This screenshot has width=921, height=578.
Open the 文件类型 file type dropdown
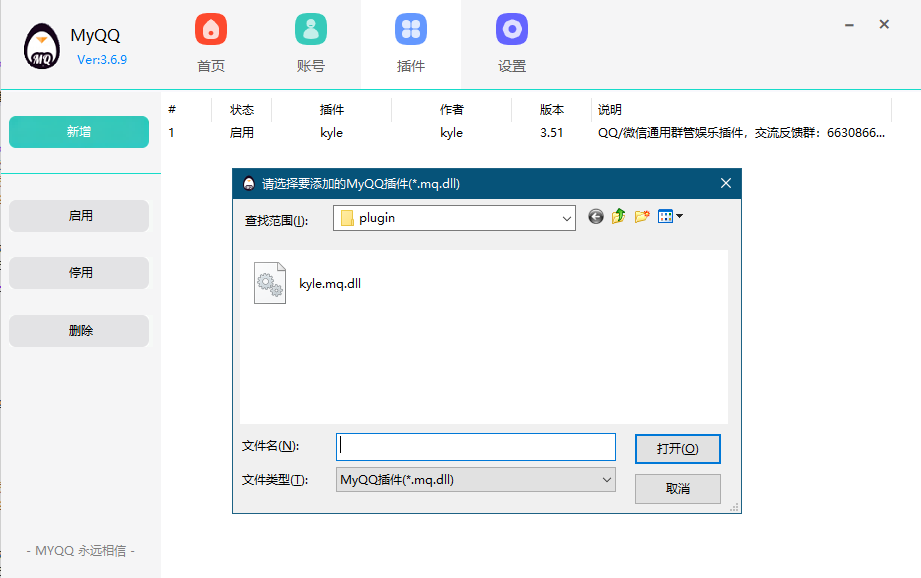click(475, 480)
